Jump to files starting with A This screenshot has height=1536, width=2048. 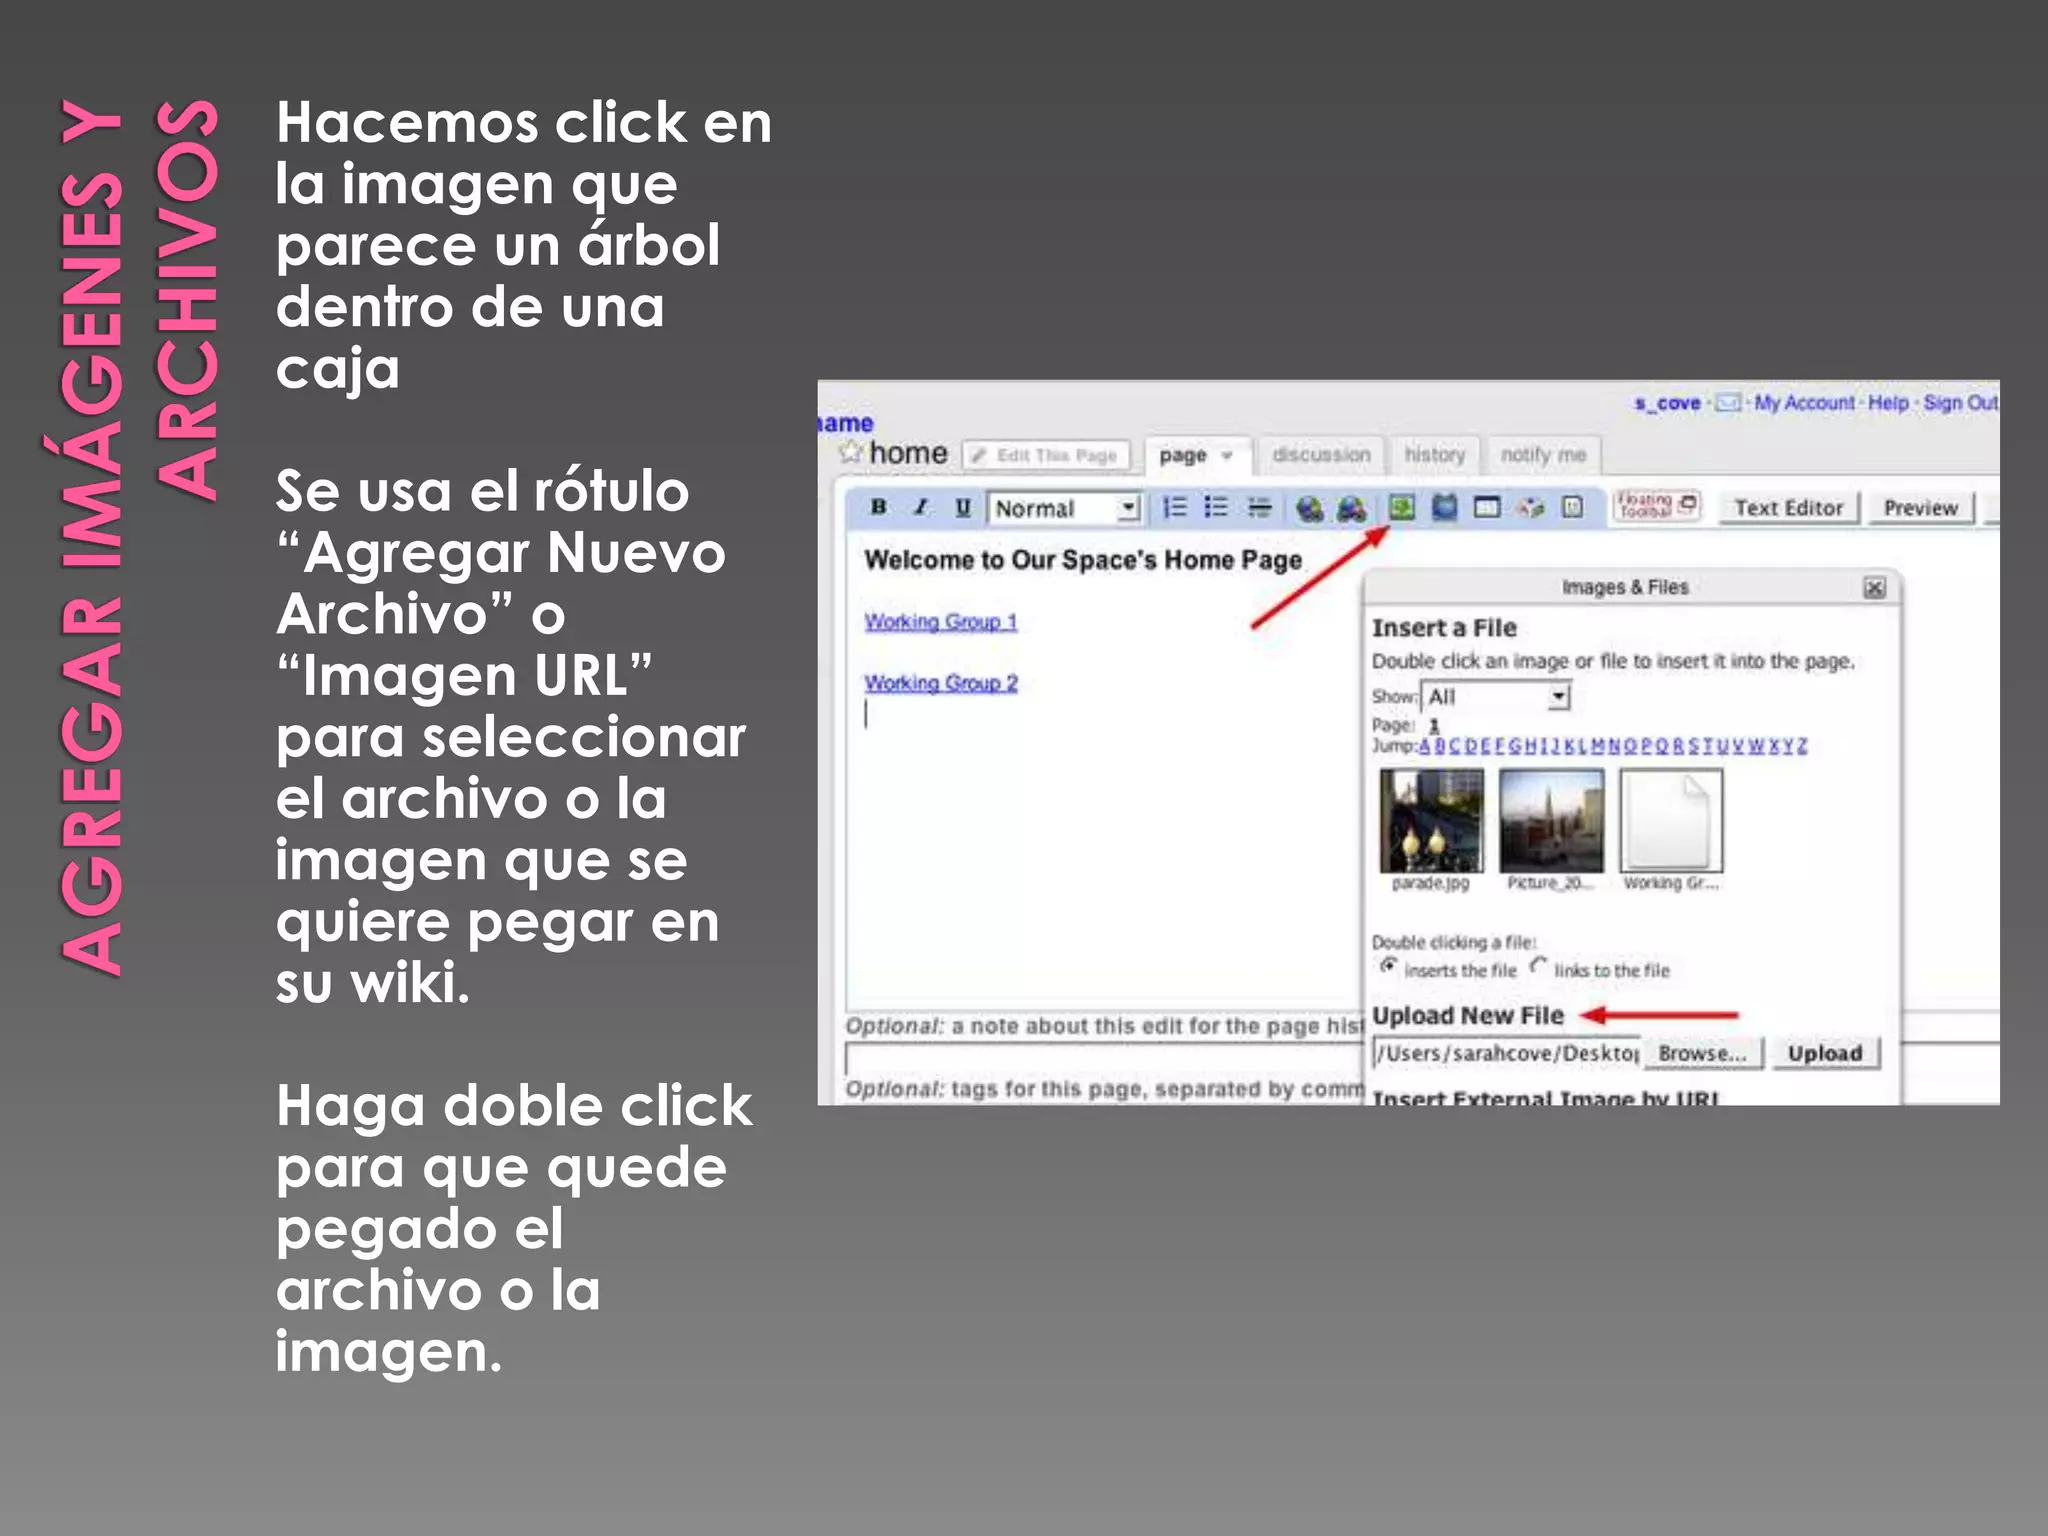point(1425,746)
